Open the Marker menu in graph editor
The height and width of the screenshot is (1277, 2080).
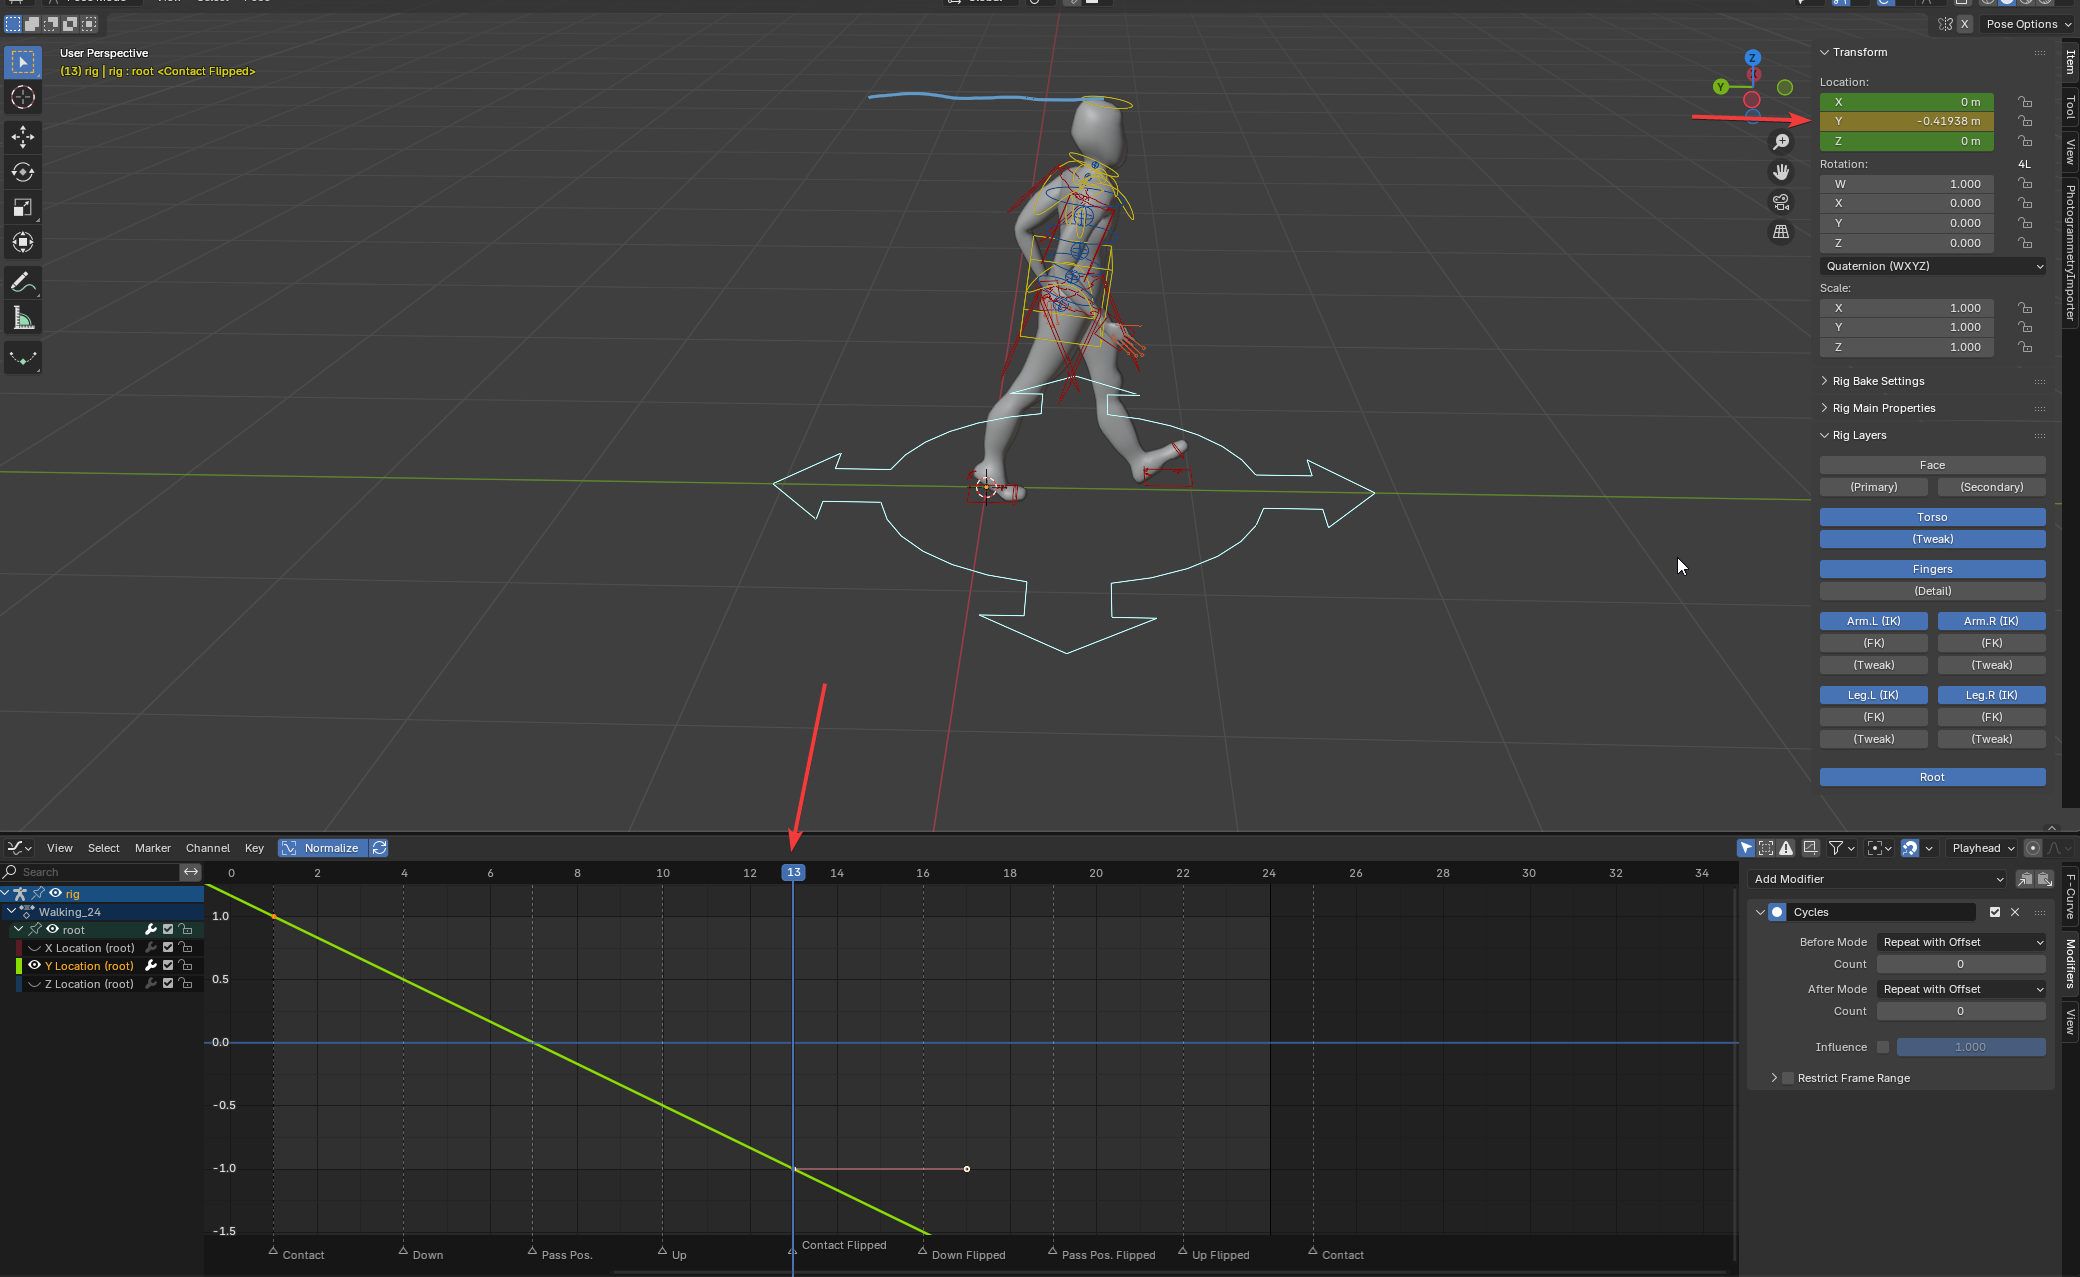(152, 848)
